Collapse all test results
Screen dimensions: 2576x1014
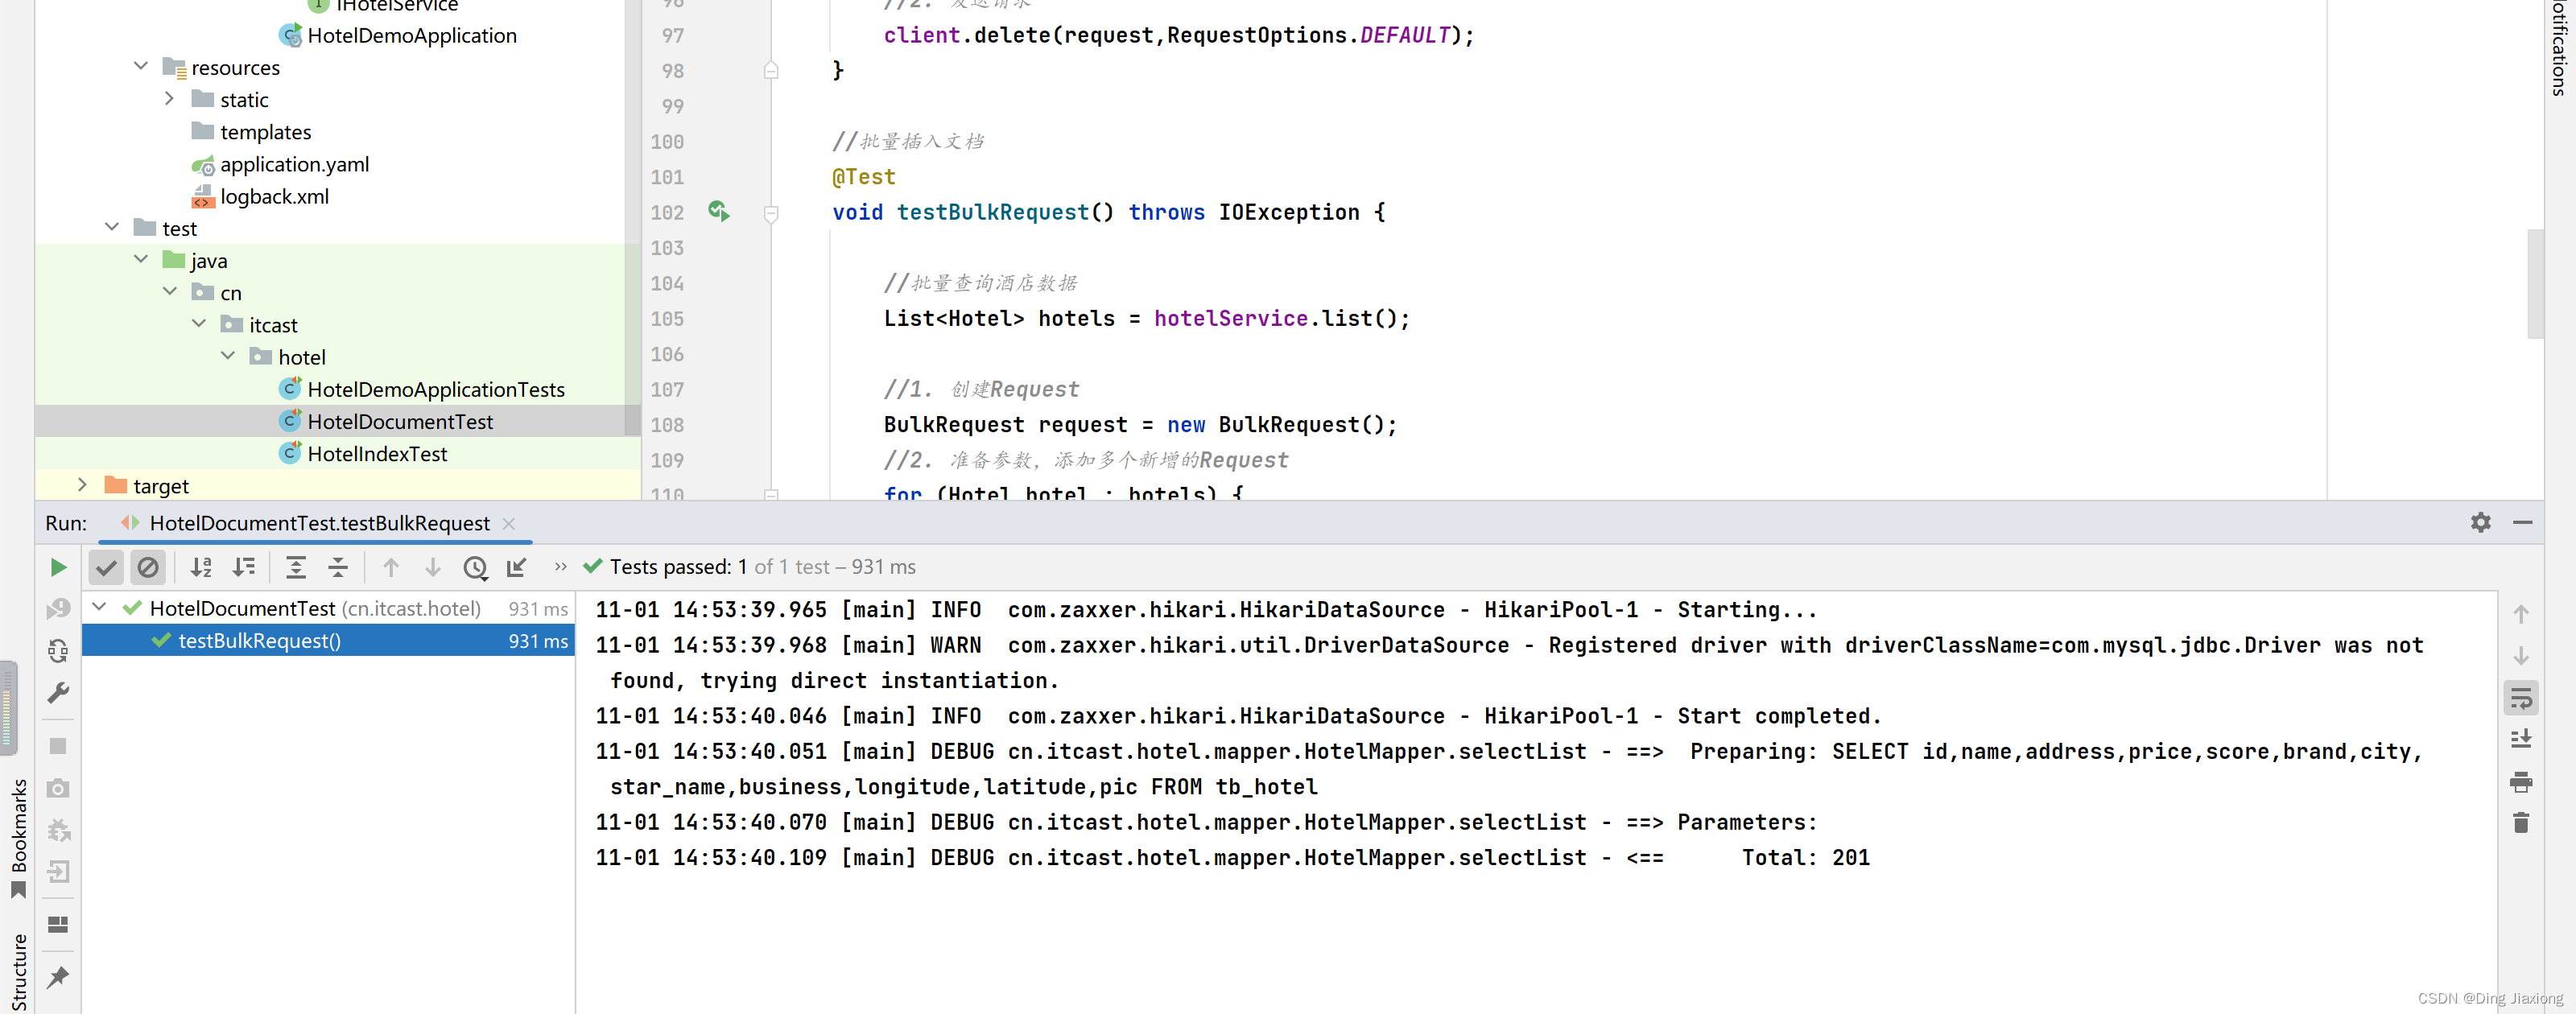[338, 567]
